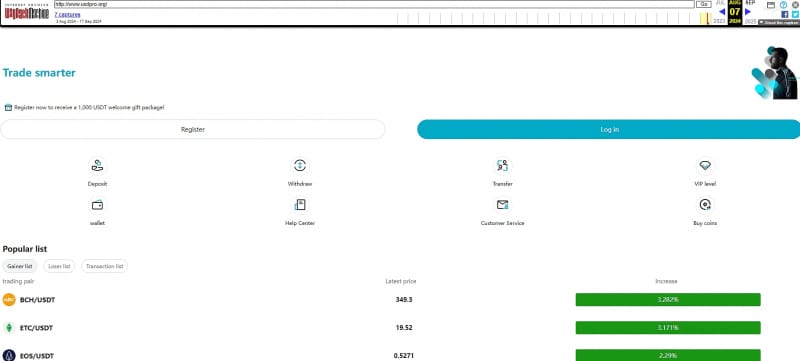Click the gift package icon

[x=8, y=108]
